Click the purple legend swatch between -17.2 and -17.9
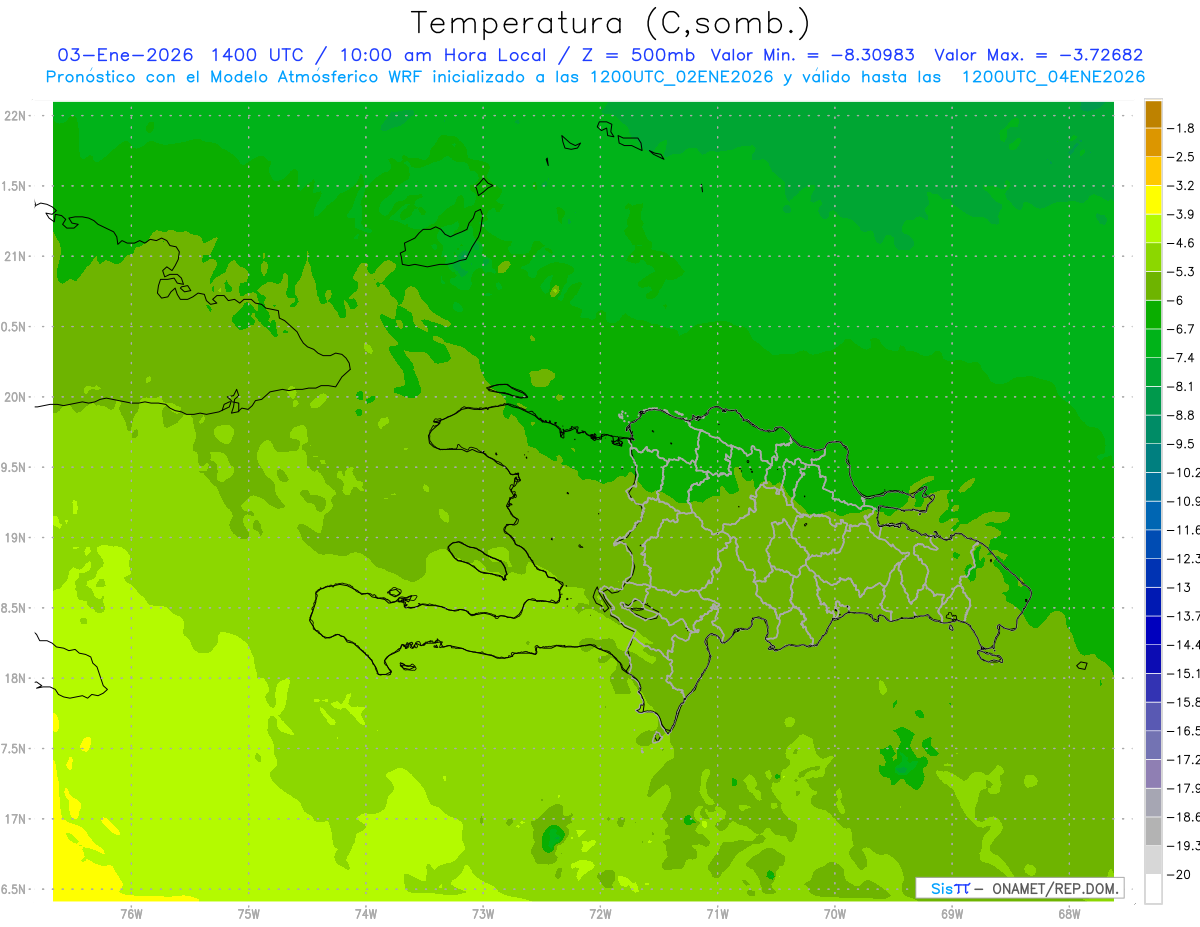 [x=1153, y=773]
